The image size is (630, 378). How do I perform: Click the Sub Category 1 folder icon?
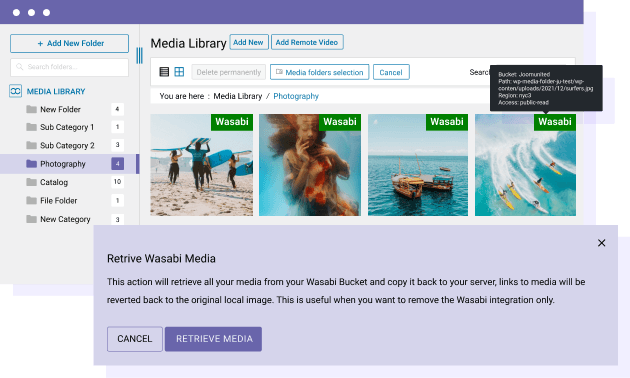(31, 127)
